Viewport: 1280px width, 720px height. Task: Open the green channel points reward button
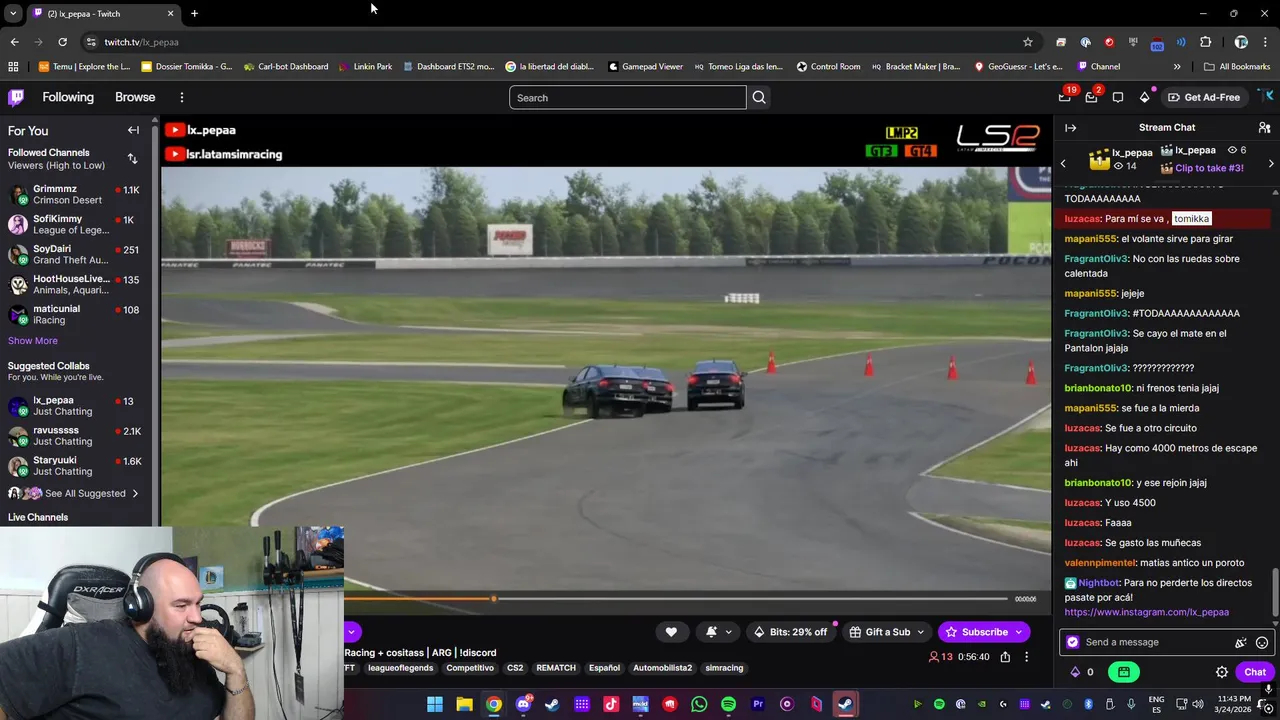[x=1123, y=672]
